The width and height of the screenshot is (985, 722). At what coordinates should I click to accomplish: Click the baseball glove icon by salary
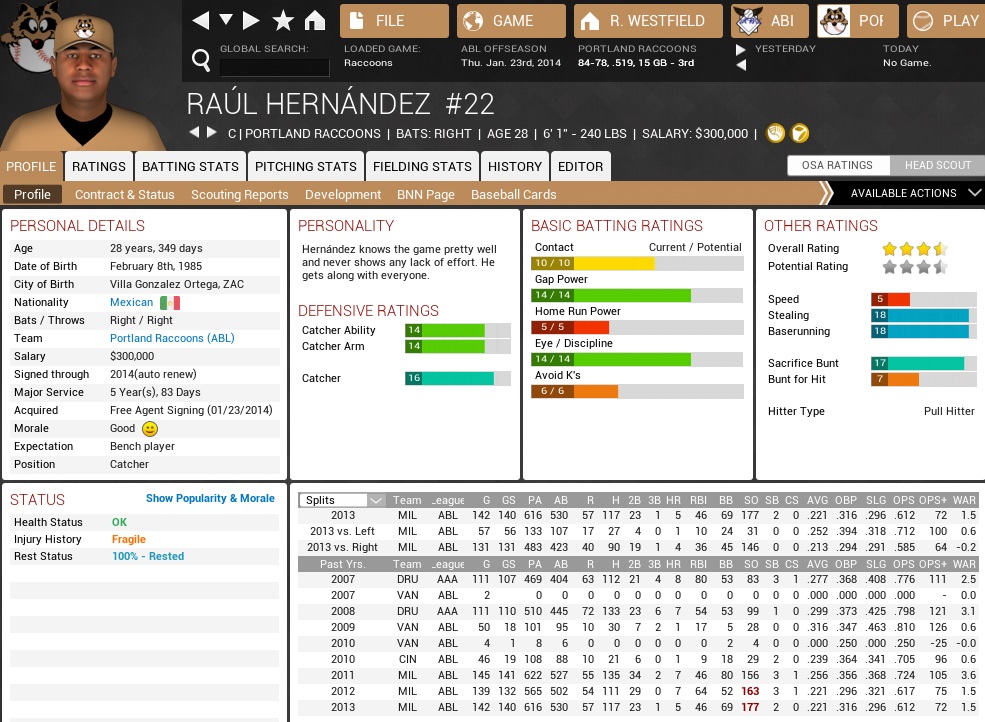point(775,133)
